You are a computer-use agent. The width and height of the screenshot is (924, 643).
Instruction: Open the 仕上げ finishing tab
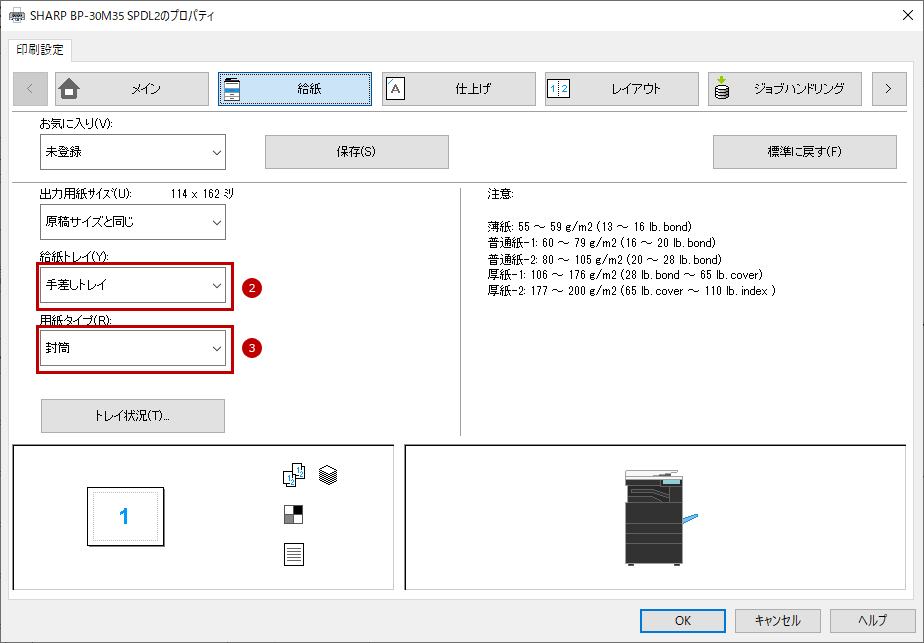(458, 89)
